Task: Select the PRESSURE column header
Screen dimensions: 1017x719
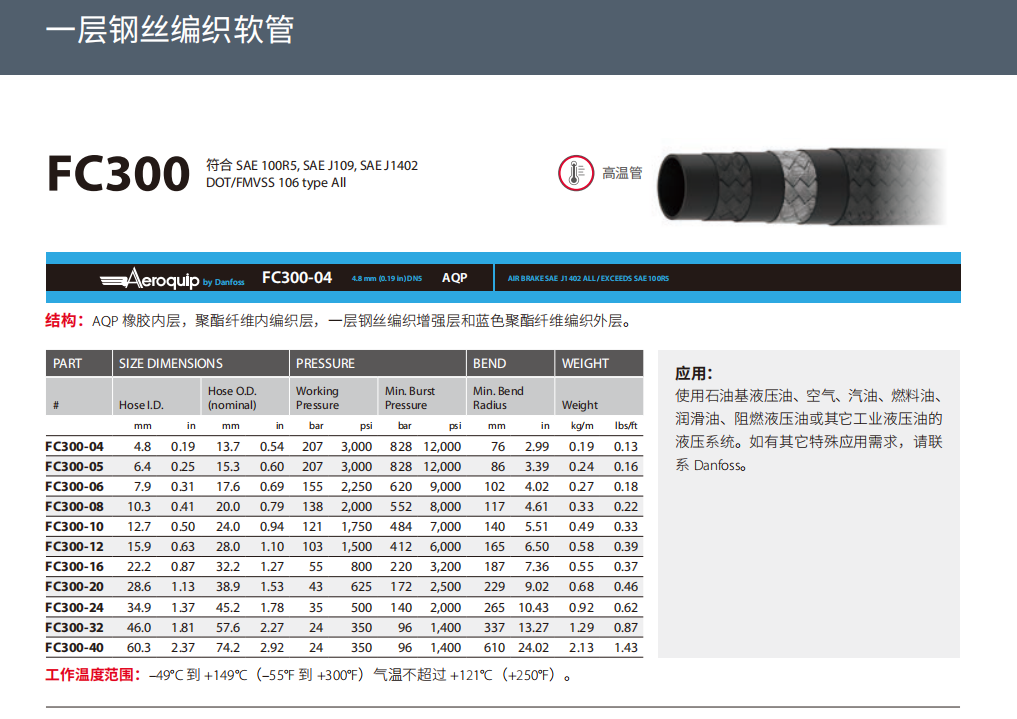Action: pyautogui.click(x=325, y=363)
